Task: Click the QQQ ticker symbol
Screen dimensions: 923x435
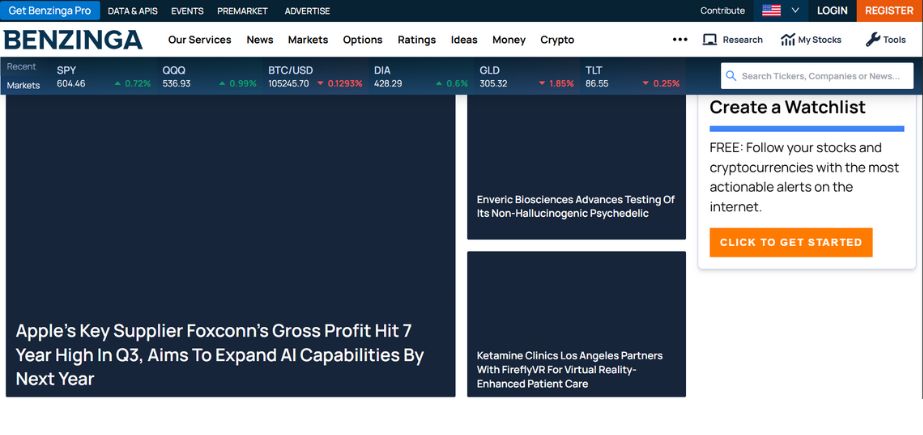Action: point(174,70)
